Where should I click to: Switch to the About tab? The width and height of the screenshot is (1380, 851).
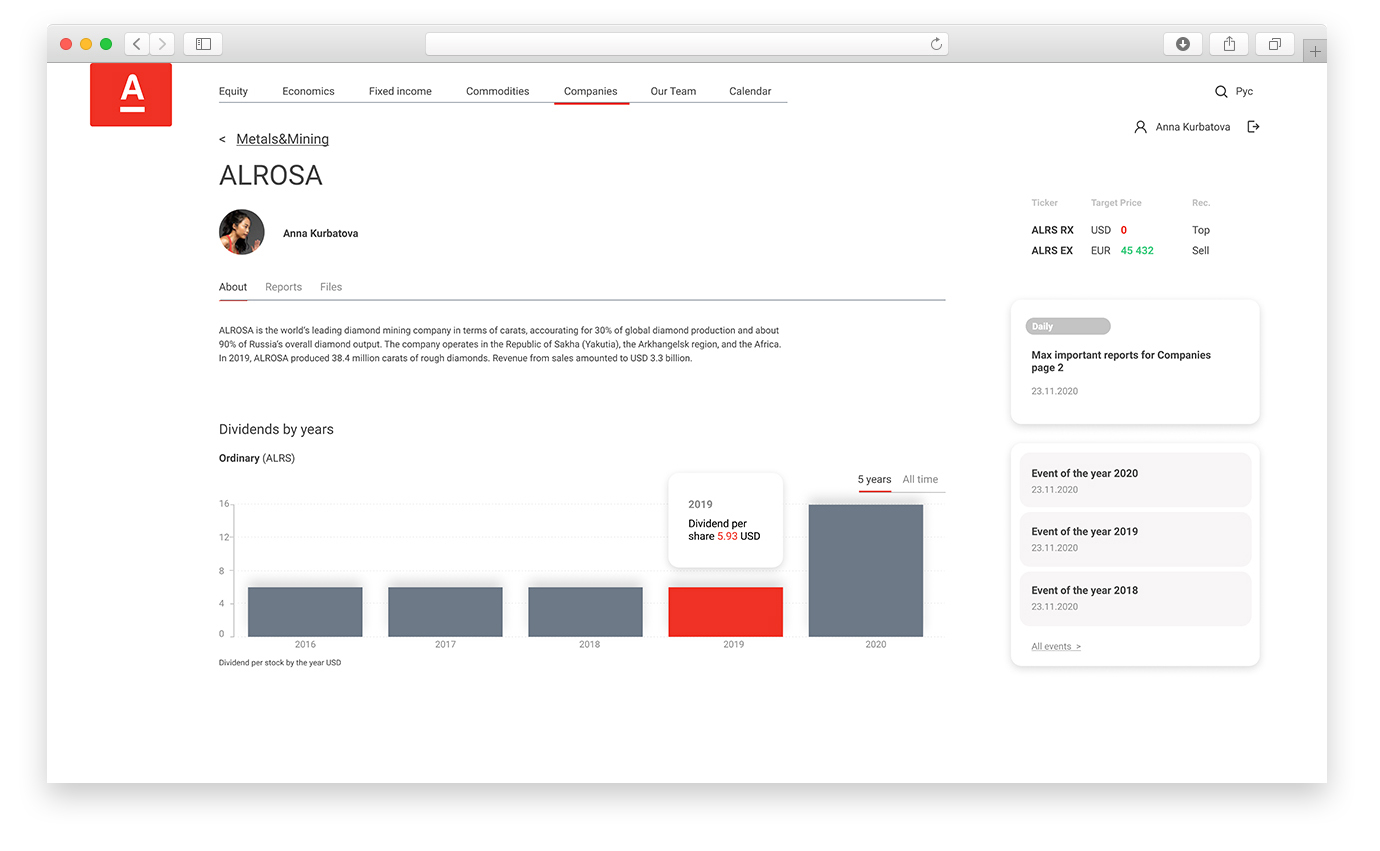pos(233,287)
